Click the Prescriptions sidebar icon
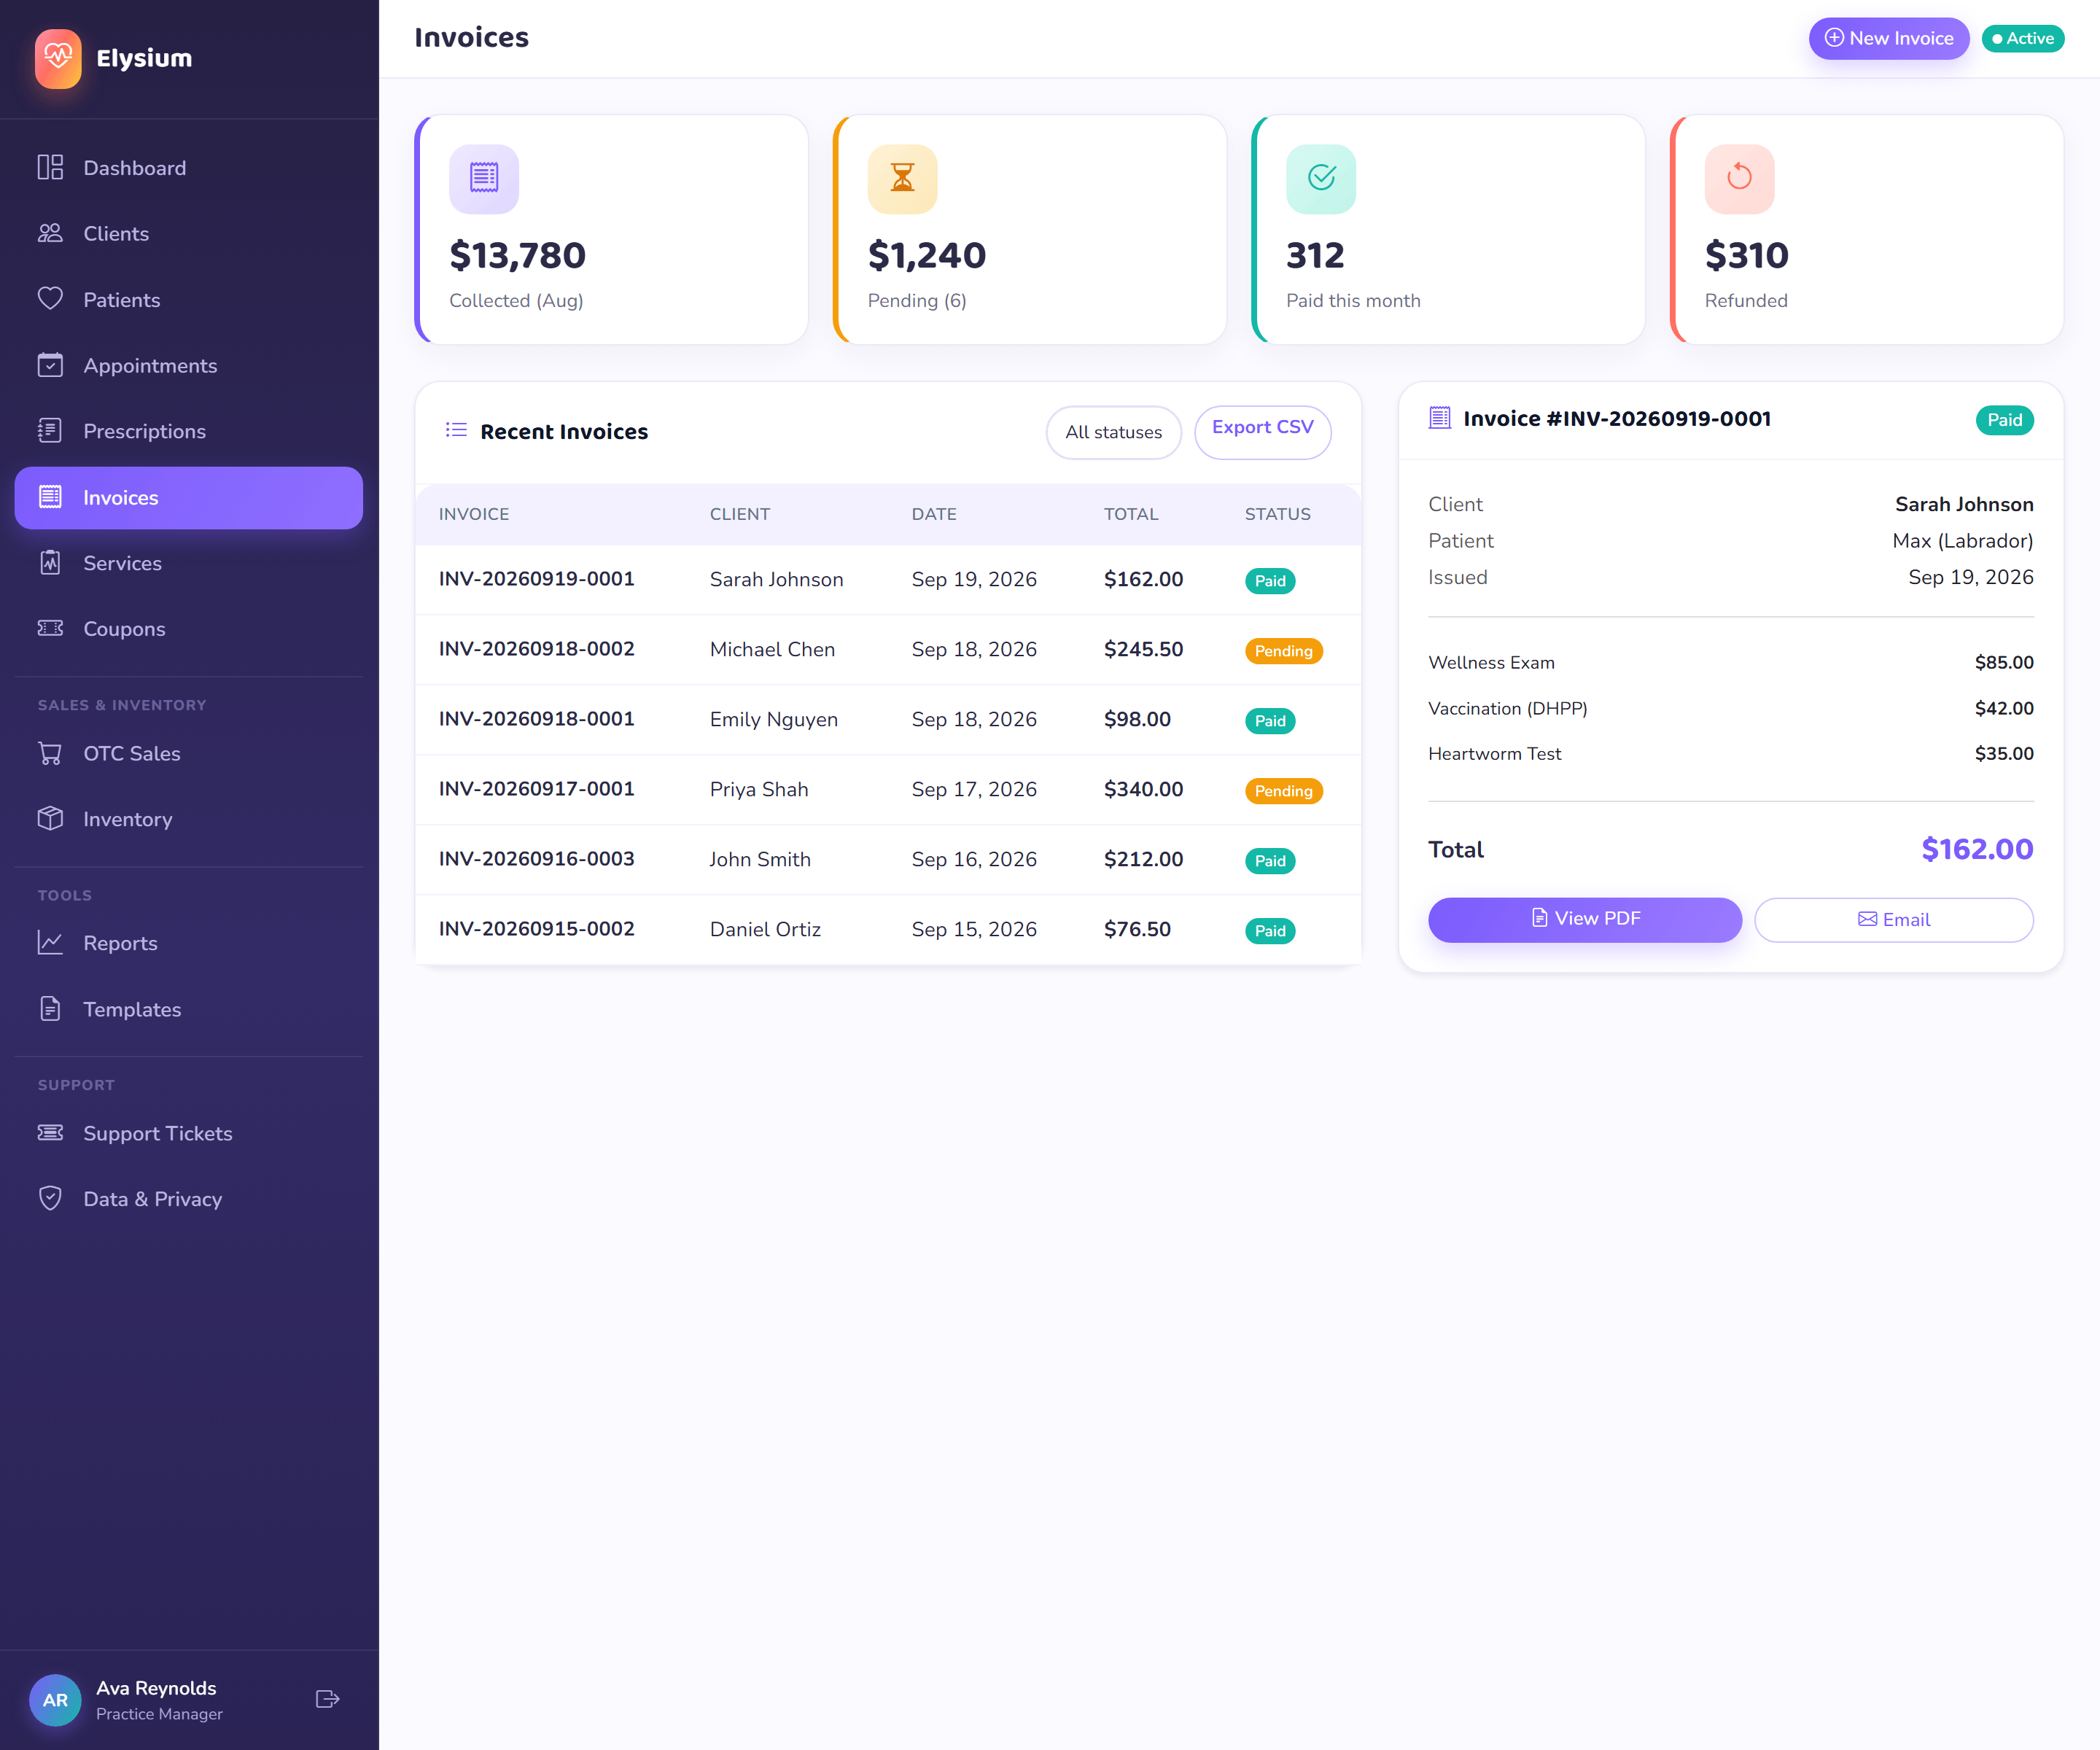 (50, 431)
